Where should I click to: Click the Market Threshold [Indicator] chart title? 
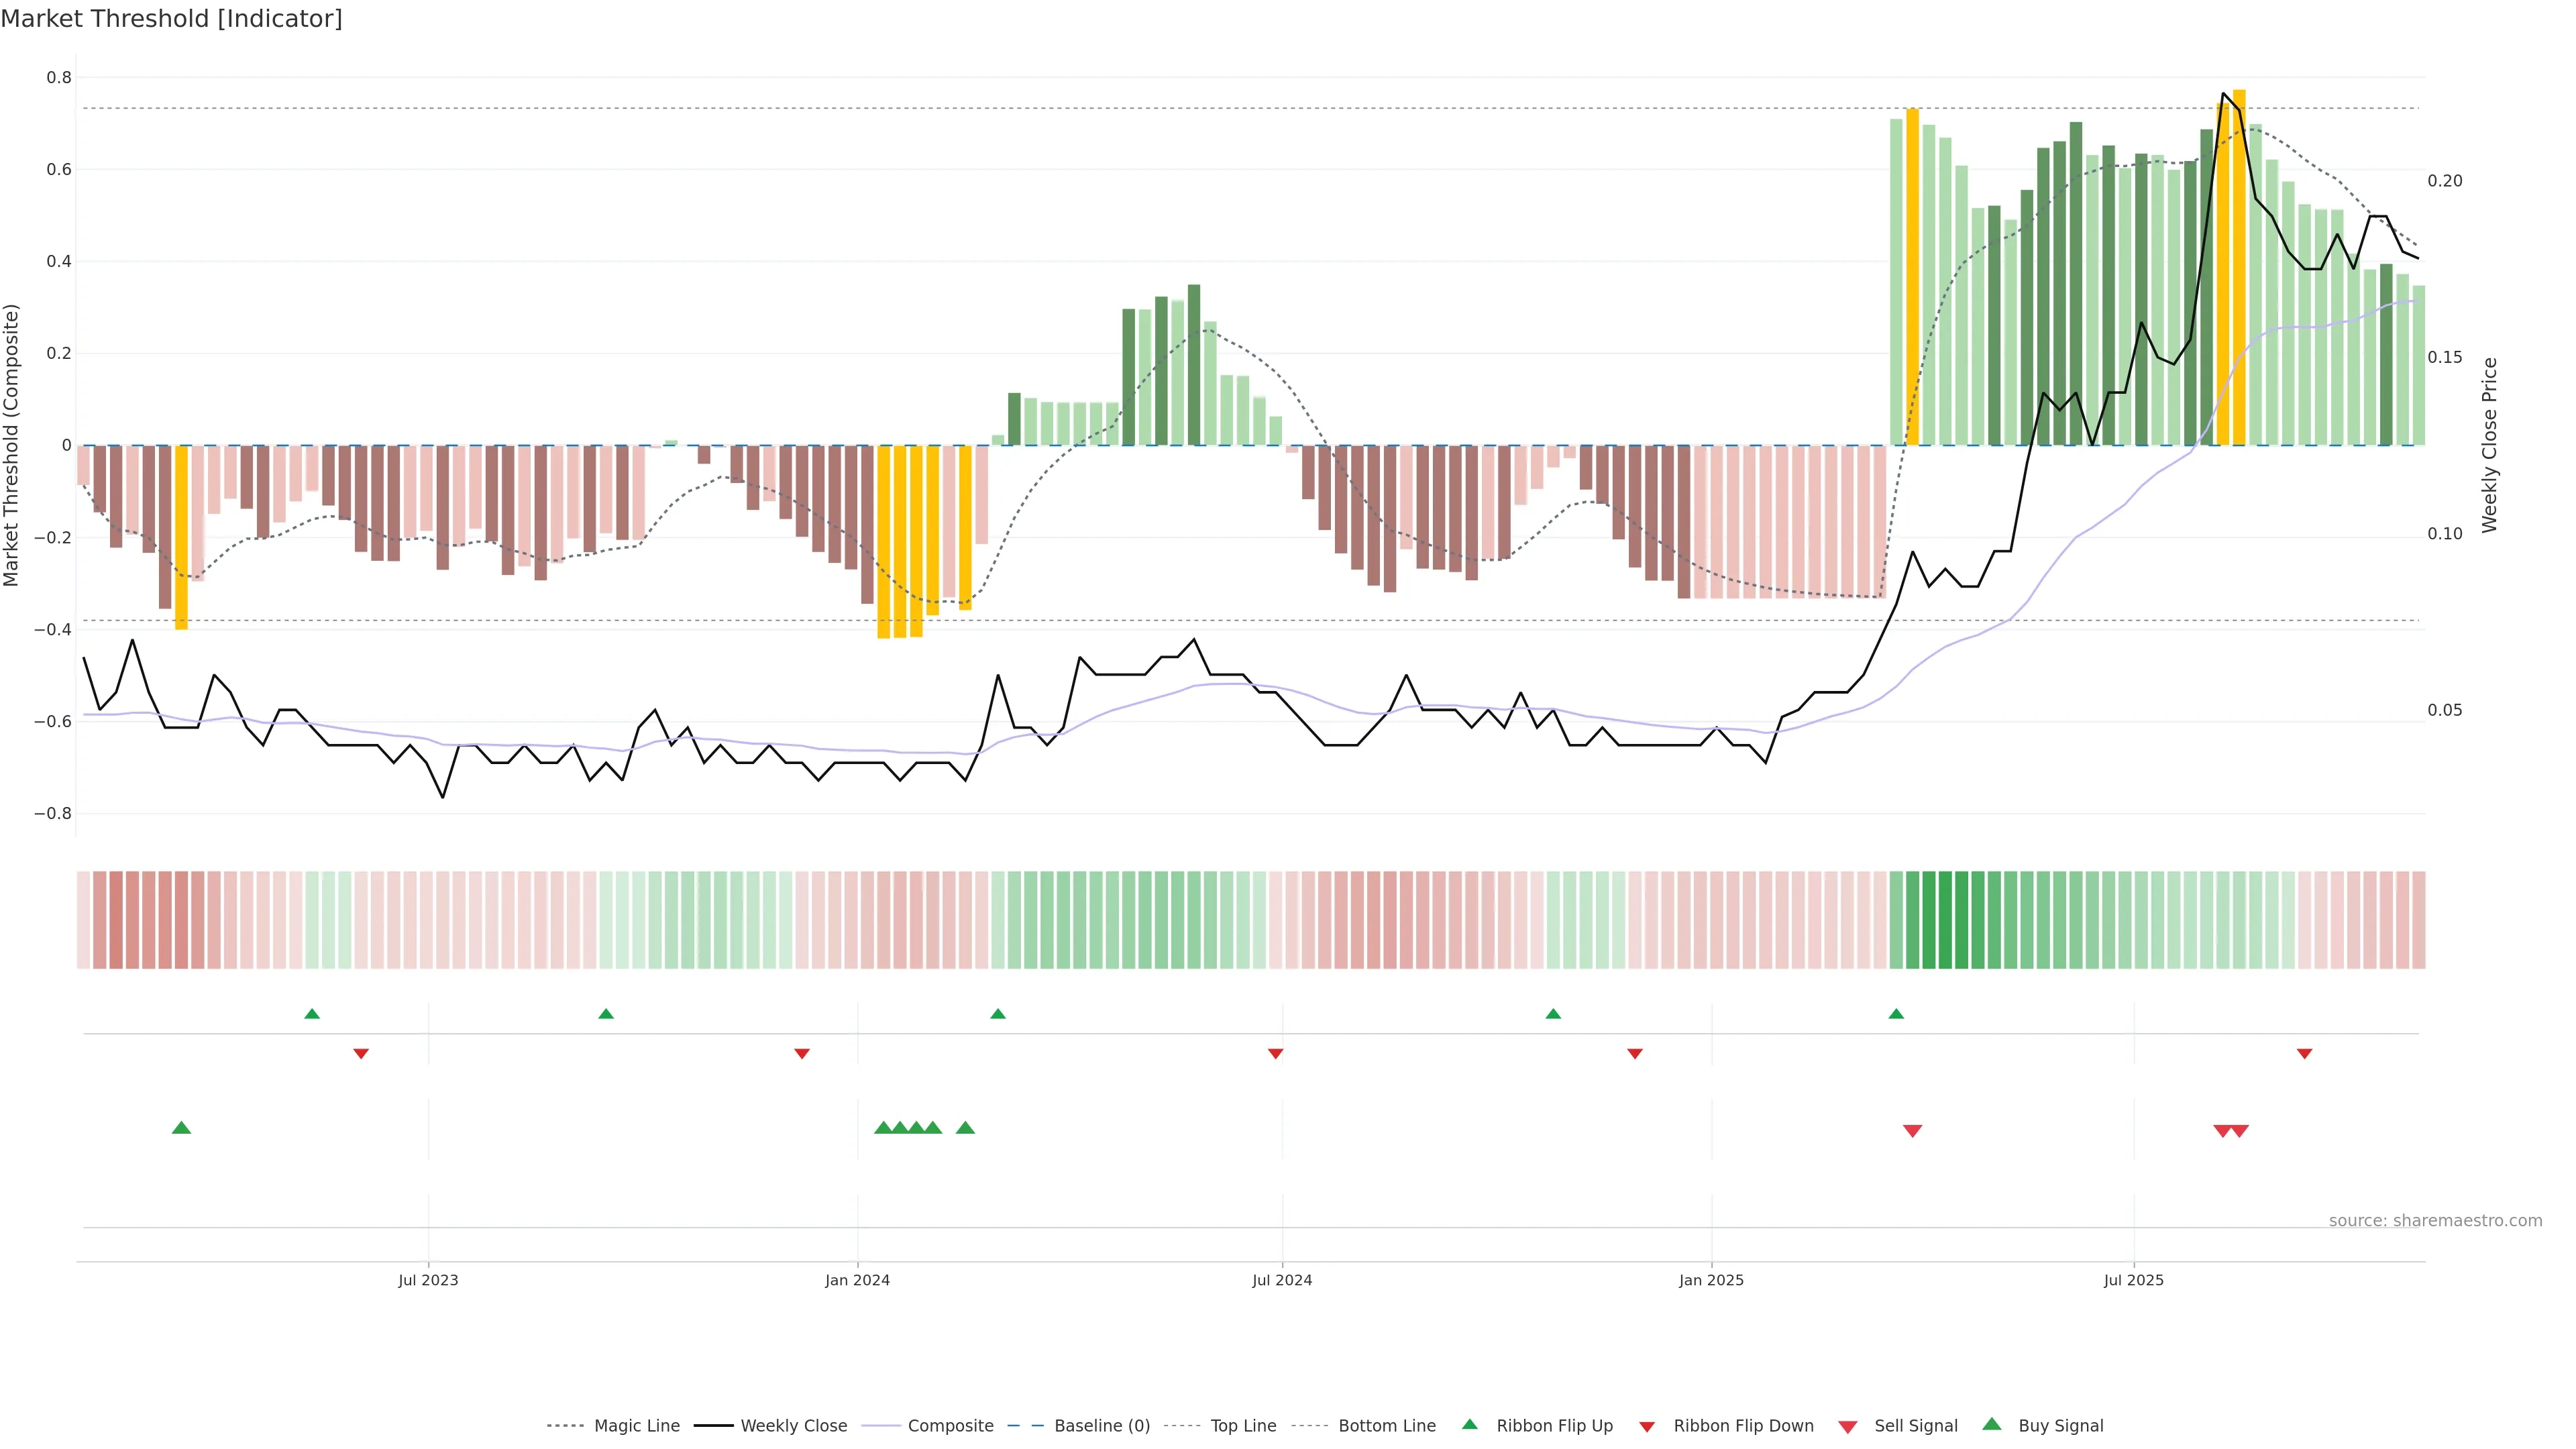(x=171, y=19)
